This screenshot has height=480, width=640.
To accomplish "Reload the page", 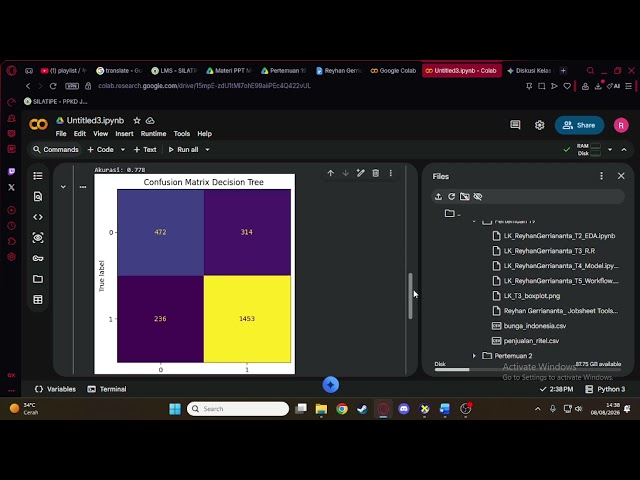I will pyautogui.click(x=53, y=86).
